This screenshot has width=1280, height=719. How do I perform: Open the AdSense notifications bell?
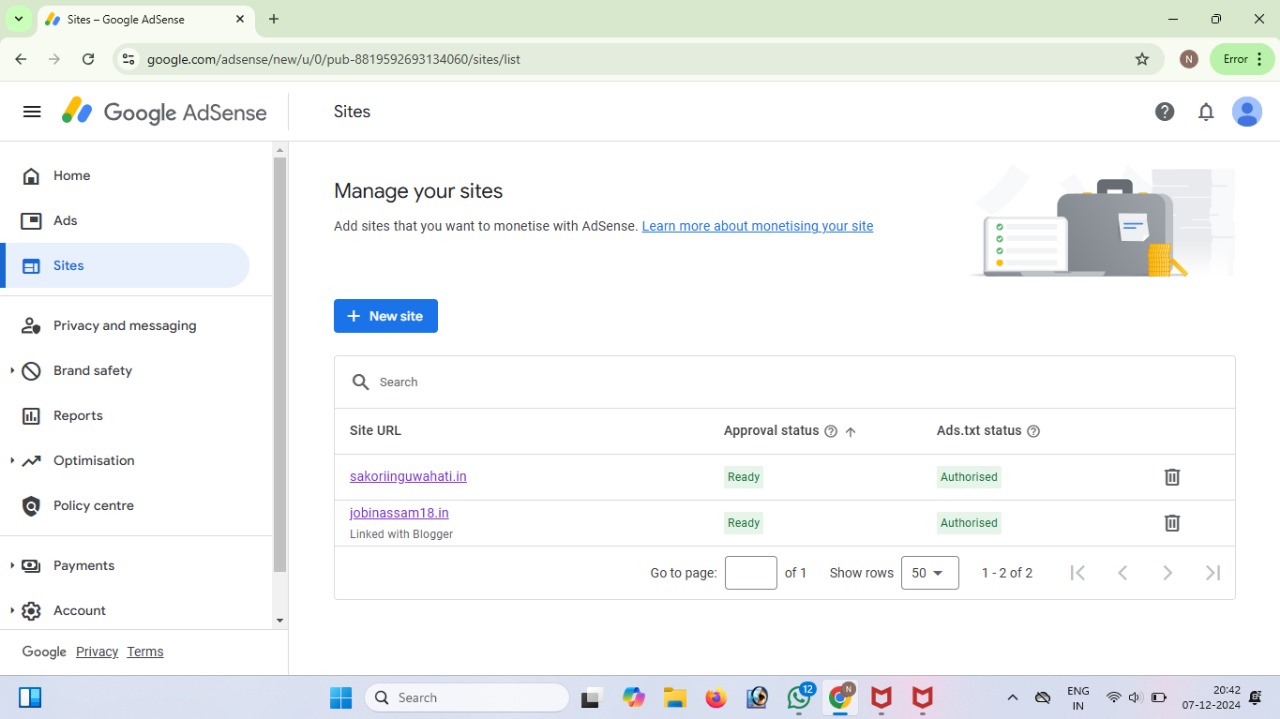pyautogui.click(x=1206, y=112)
